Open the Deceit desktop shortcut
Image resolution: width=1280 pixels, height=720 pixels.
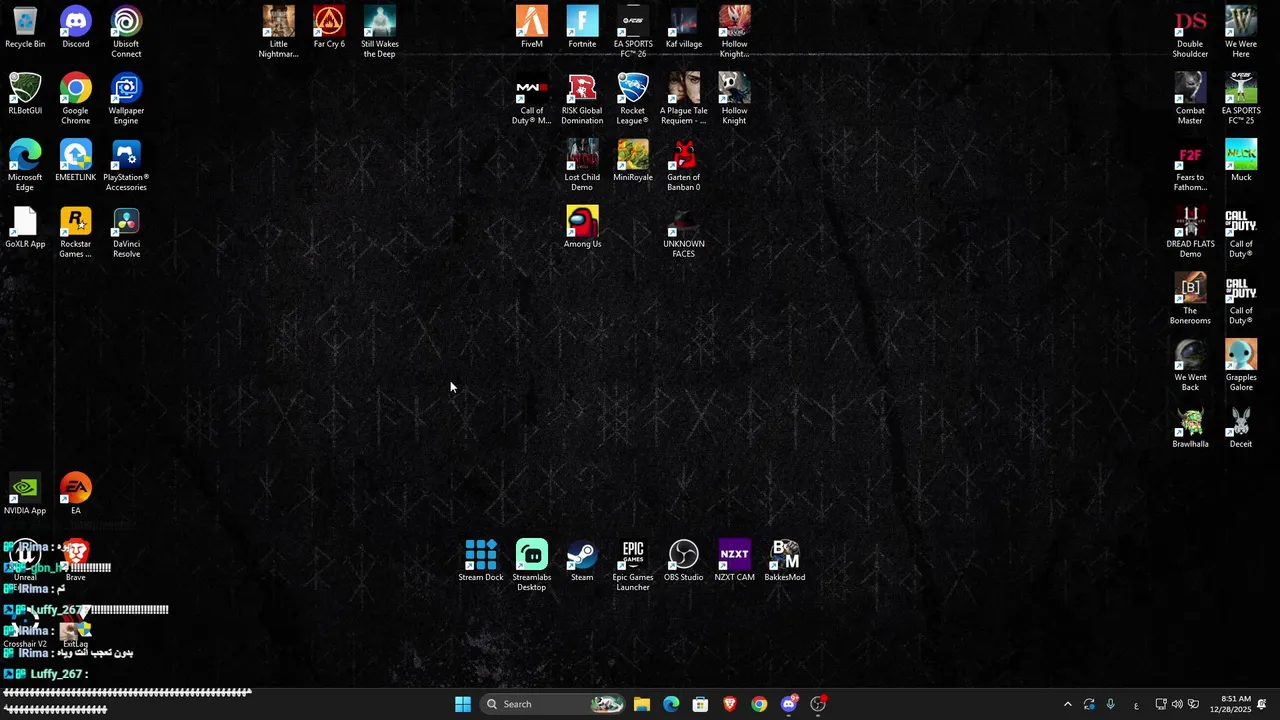1241,428
